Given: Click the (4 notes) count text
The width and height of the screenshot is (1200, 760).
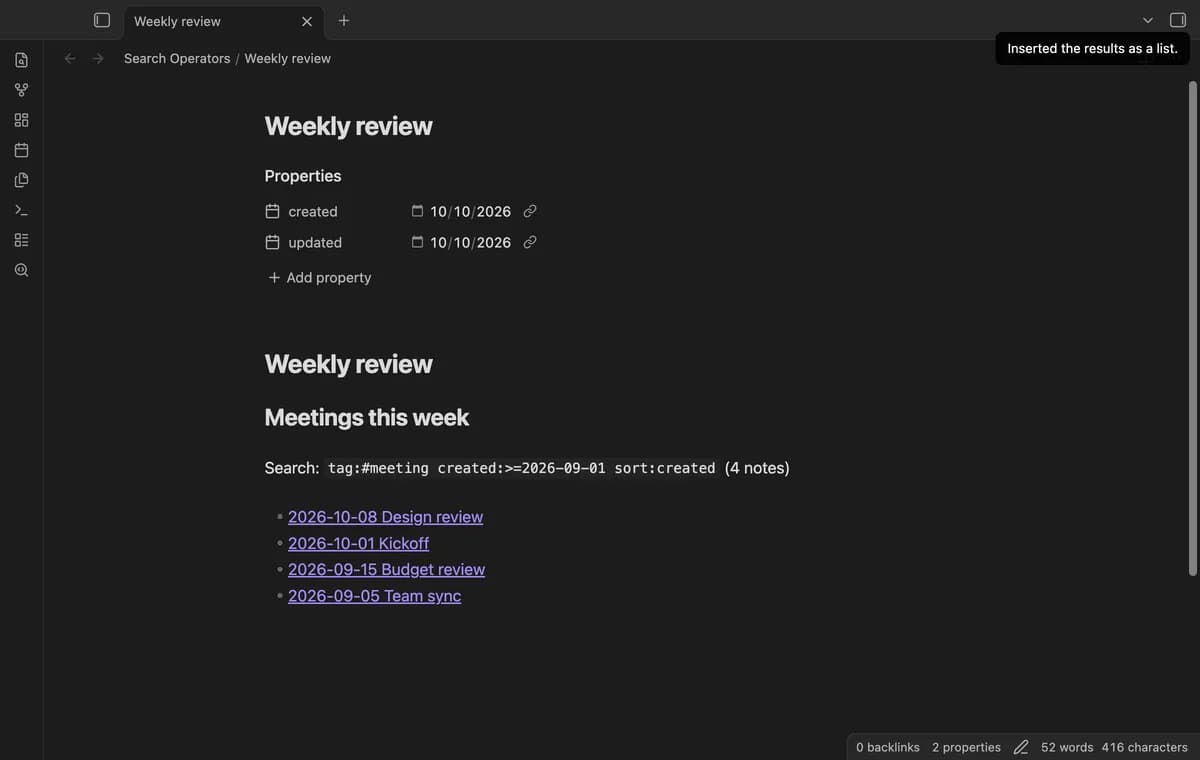Looking at the screenshot, I should [x=757, y=468].
